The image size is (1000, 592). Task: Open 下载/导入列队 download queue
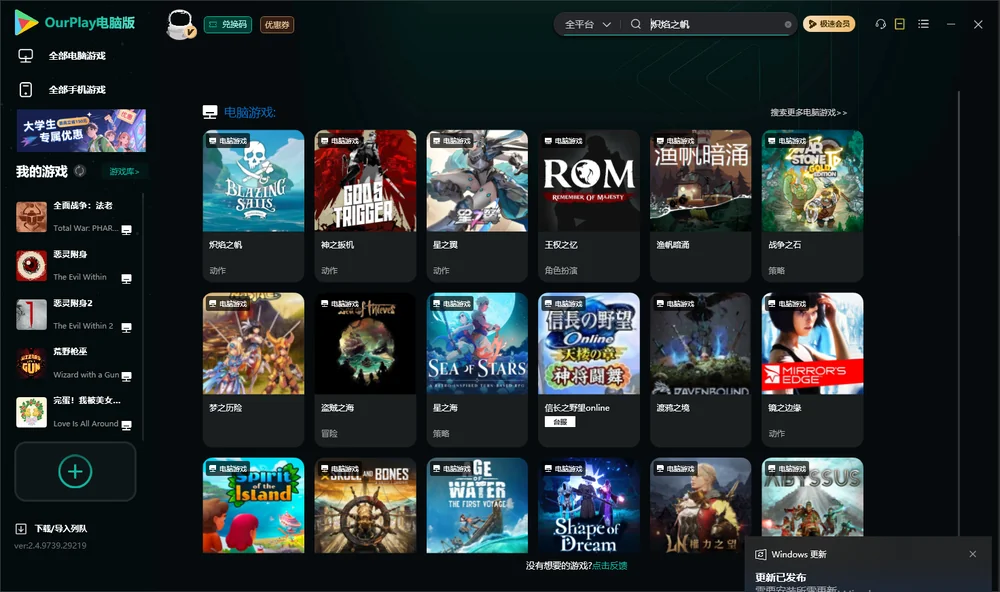click(61, 528)
